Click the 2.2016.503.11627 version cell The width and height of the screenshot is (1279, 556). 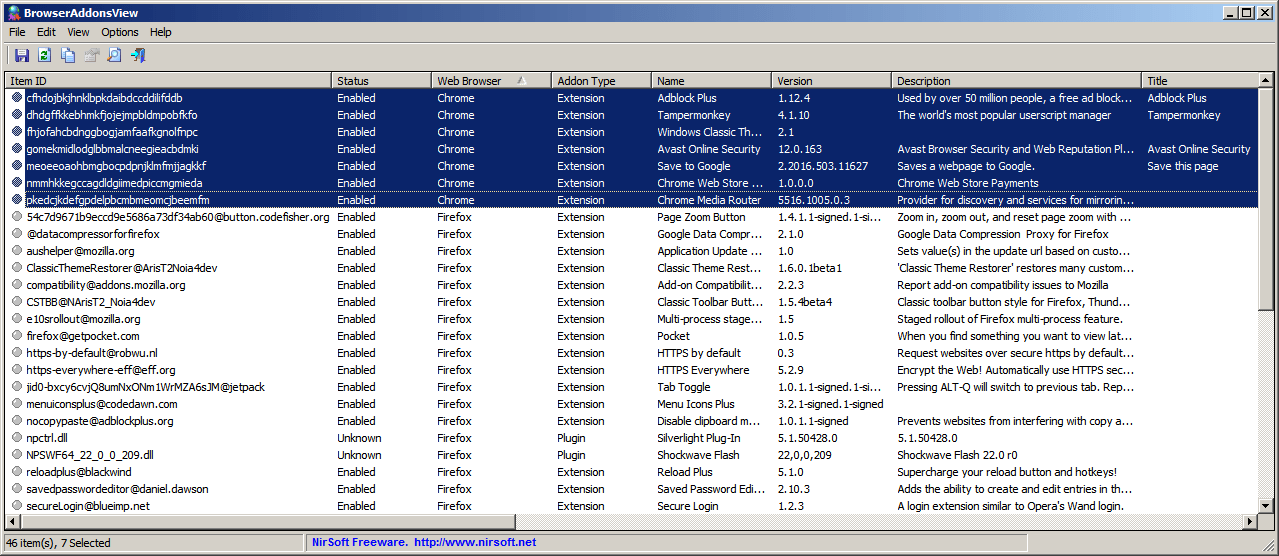tap(823, 166)
